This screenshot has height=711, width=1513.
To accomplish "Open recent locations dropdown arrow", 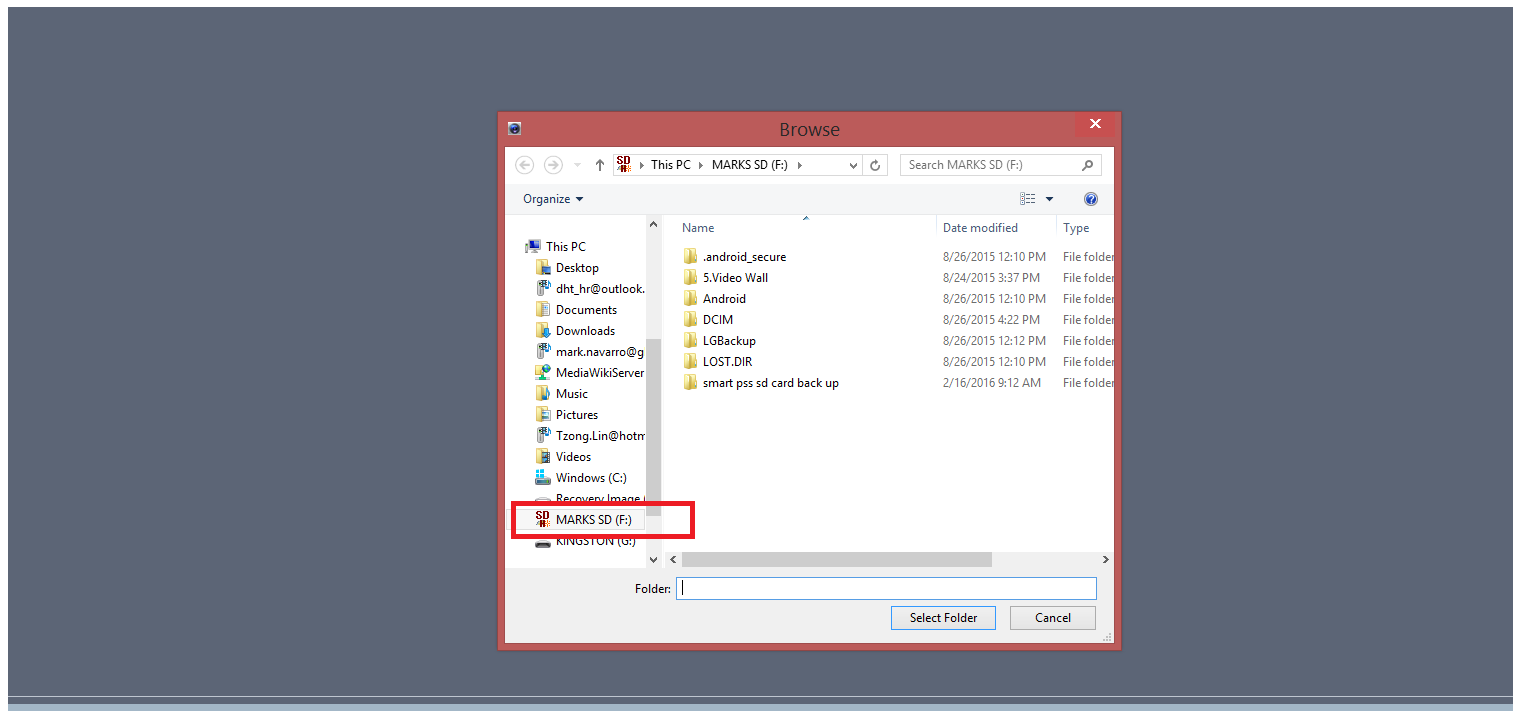I will tap(577, 165).
